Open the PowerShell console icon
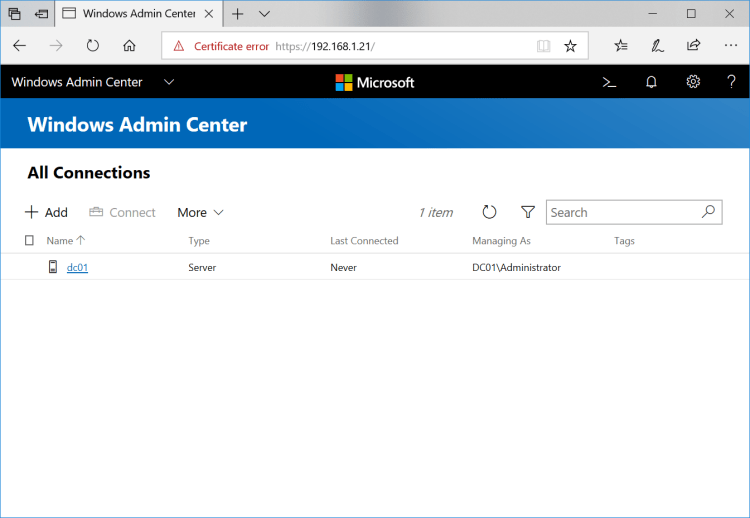 (608, 82)
